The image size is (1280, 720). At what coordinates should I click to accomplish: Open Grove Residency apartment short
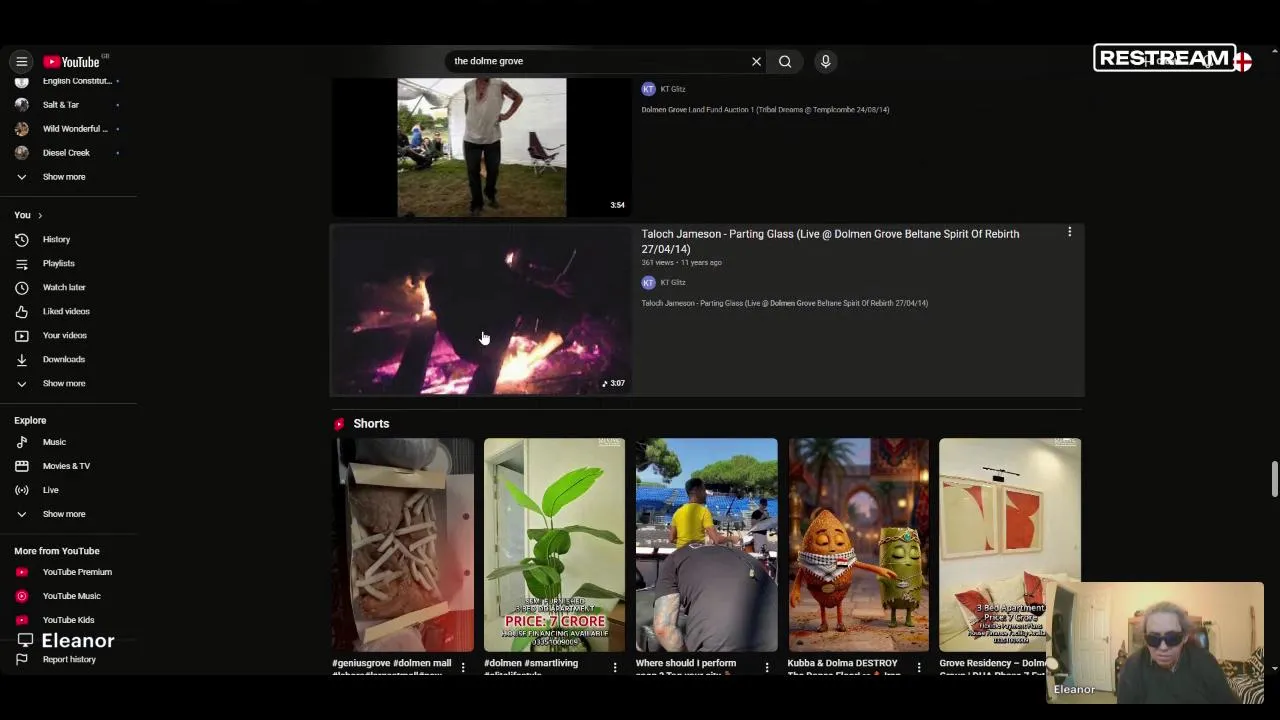[x=1010, y=545]
